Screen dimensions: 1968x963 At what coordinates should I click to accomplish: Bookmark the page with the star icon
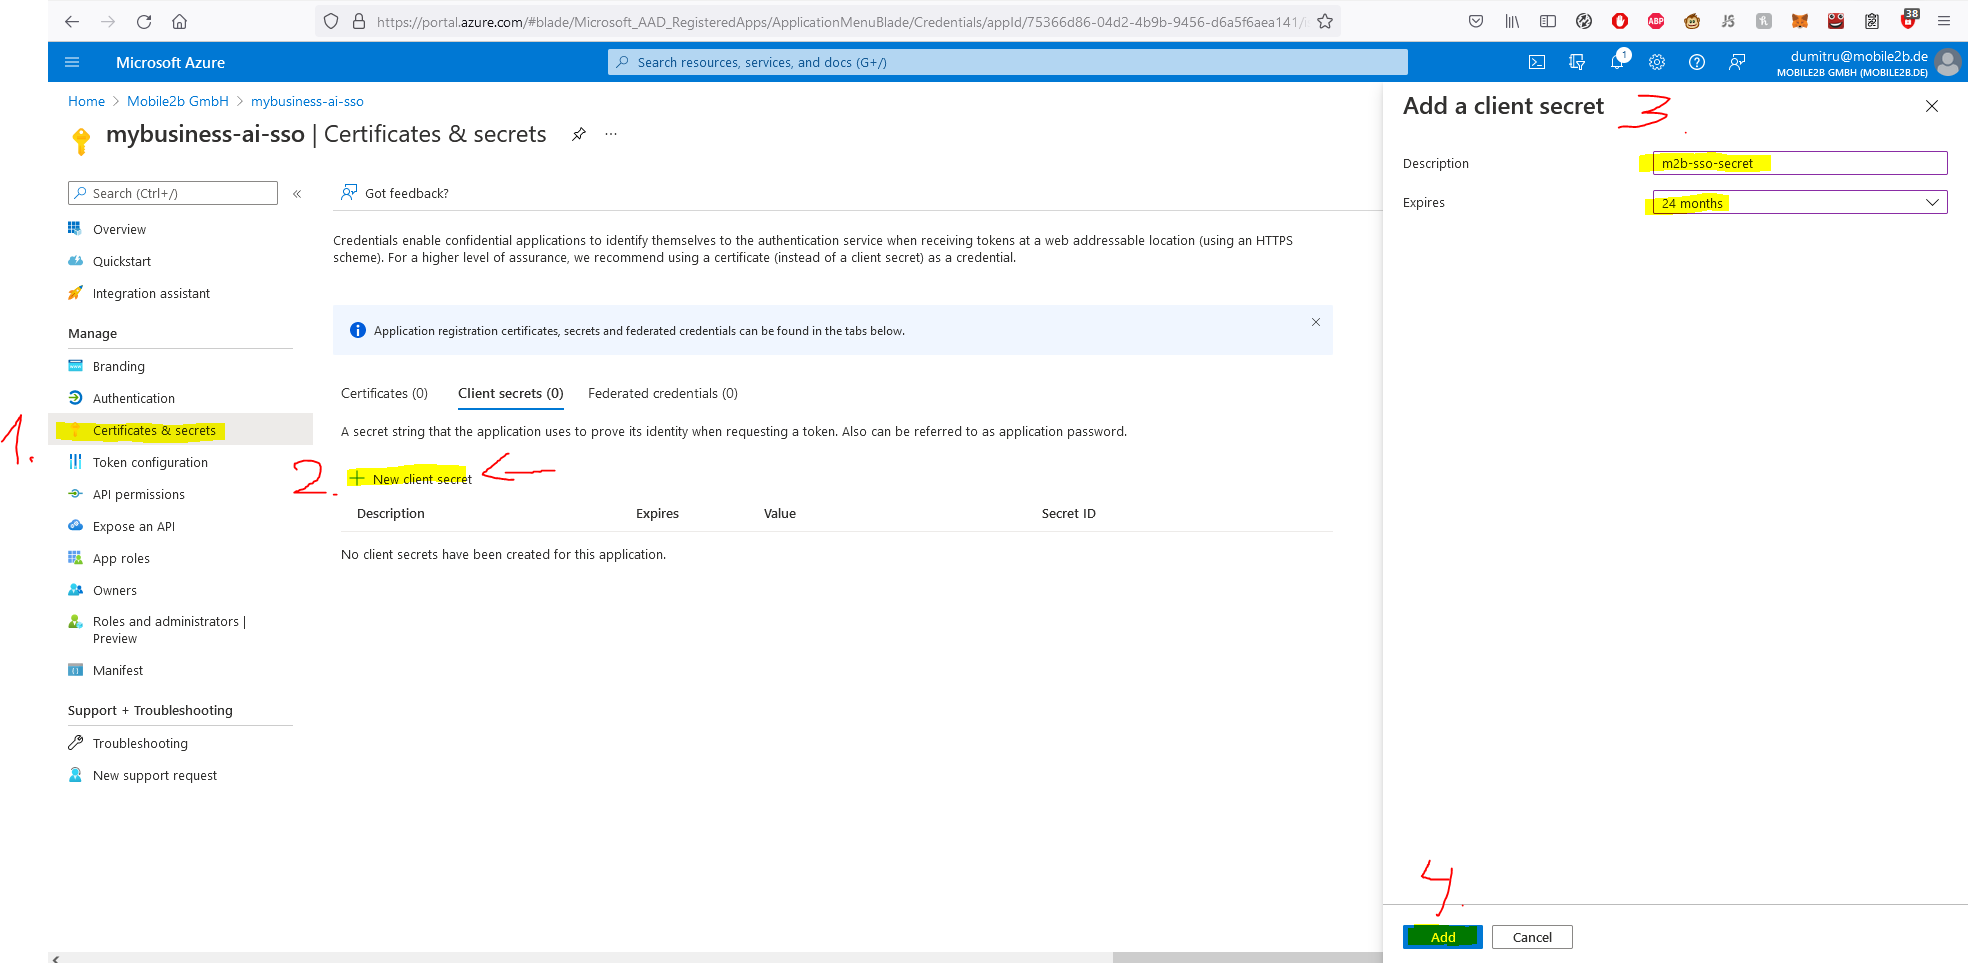tap(1324, 20)
